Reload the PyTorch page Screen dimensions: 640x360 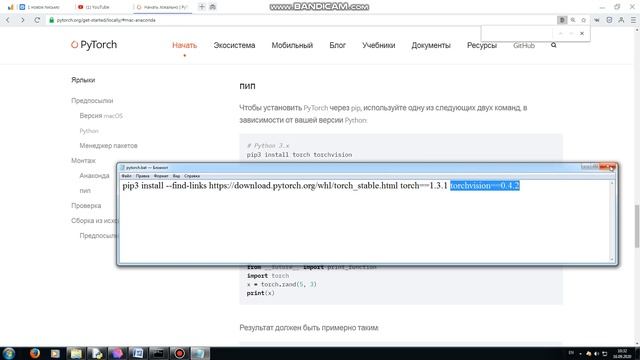(37, 20)
